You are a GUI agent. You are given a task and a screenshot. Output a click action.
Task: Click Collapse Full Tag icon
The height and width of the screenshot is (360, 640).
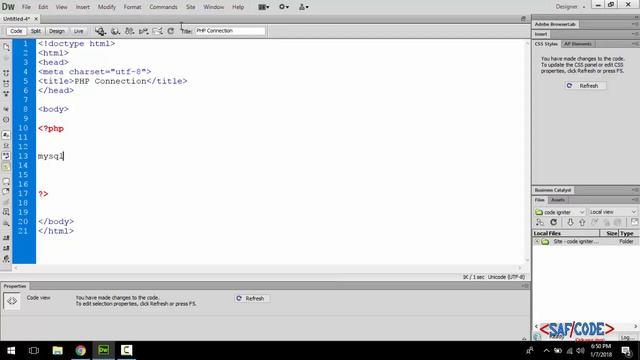coord(6,73)
